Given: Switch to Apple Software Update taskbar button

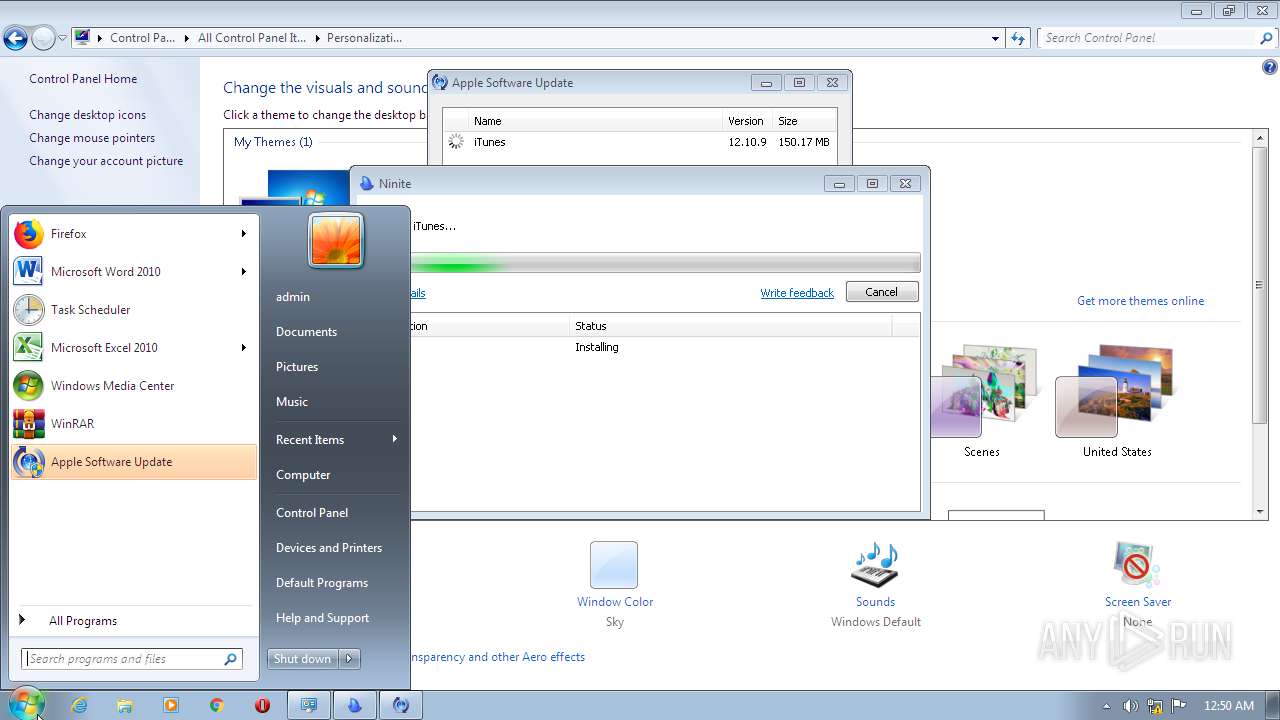Looking at the screenshot, I should click(x=401, y=705).
